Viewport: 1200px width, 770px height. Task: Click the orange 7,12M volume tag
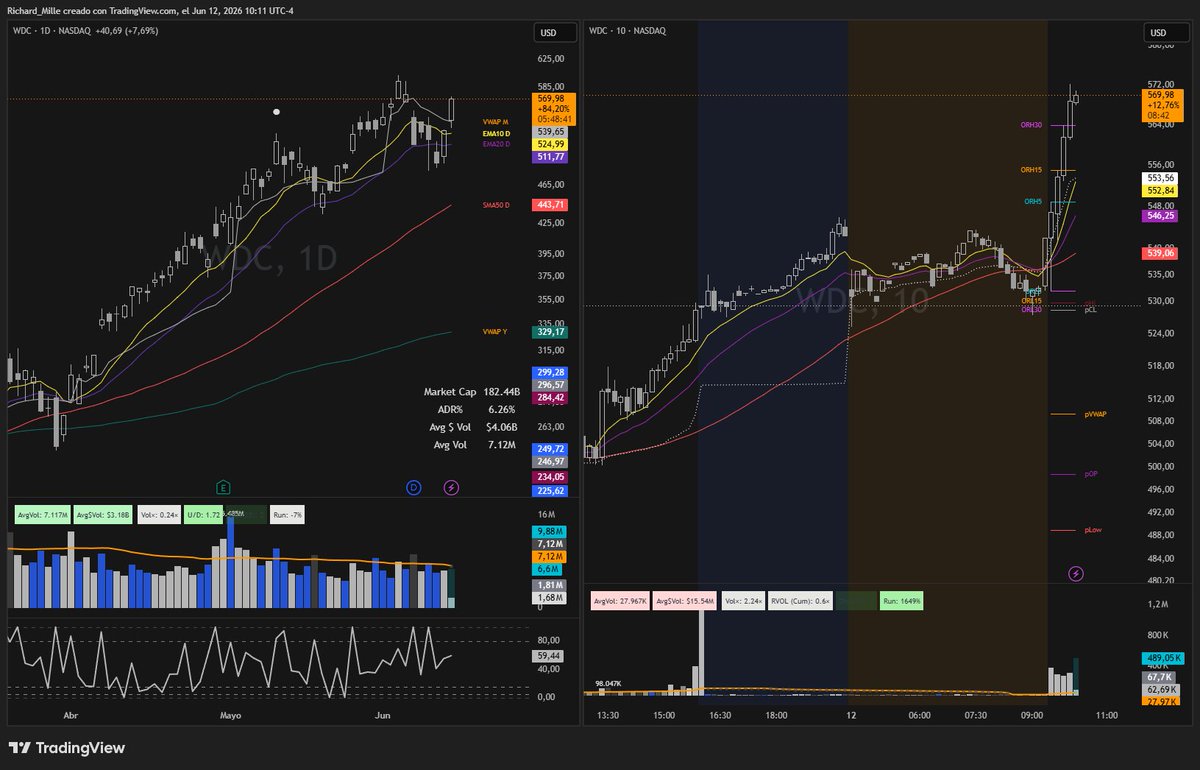[550, 555]
